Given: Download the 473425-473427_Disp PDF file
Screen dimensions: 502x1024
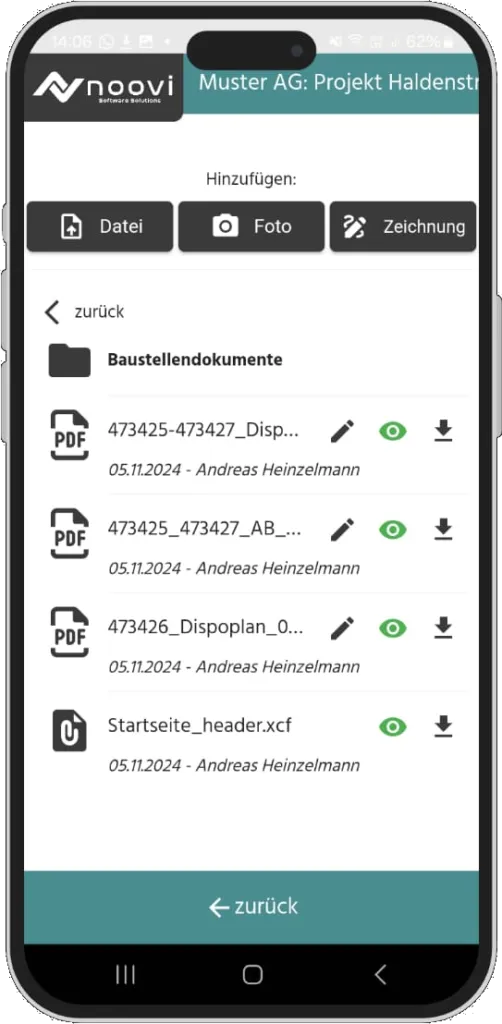Looking at the screenshot, I should pos(443,431).
